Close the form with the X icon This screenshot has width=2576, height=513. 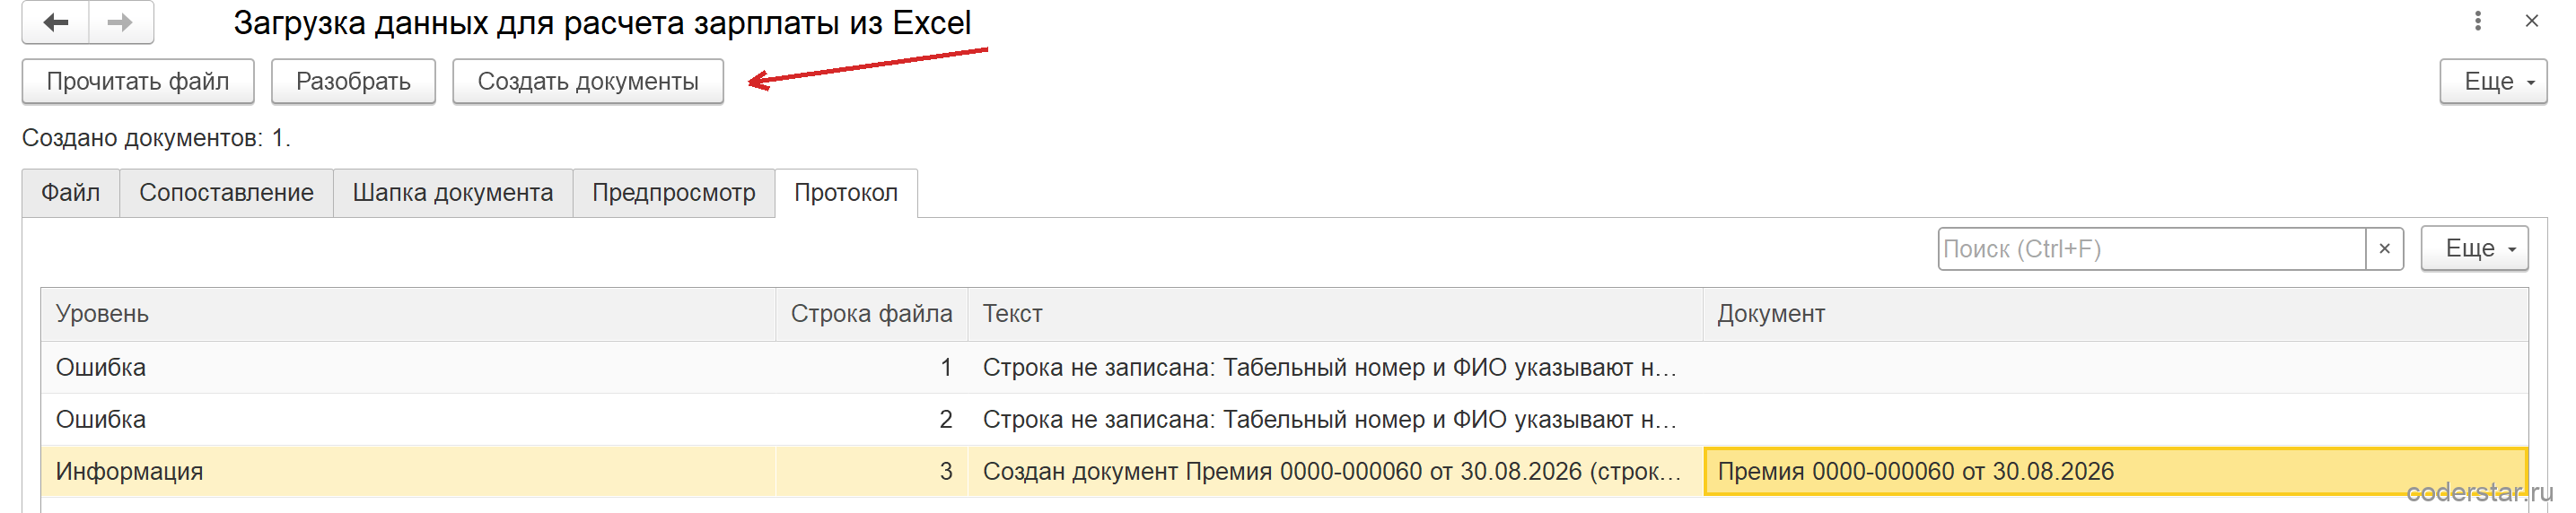point(2531,21)
